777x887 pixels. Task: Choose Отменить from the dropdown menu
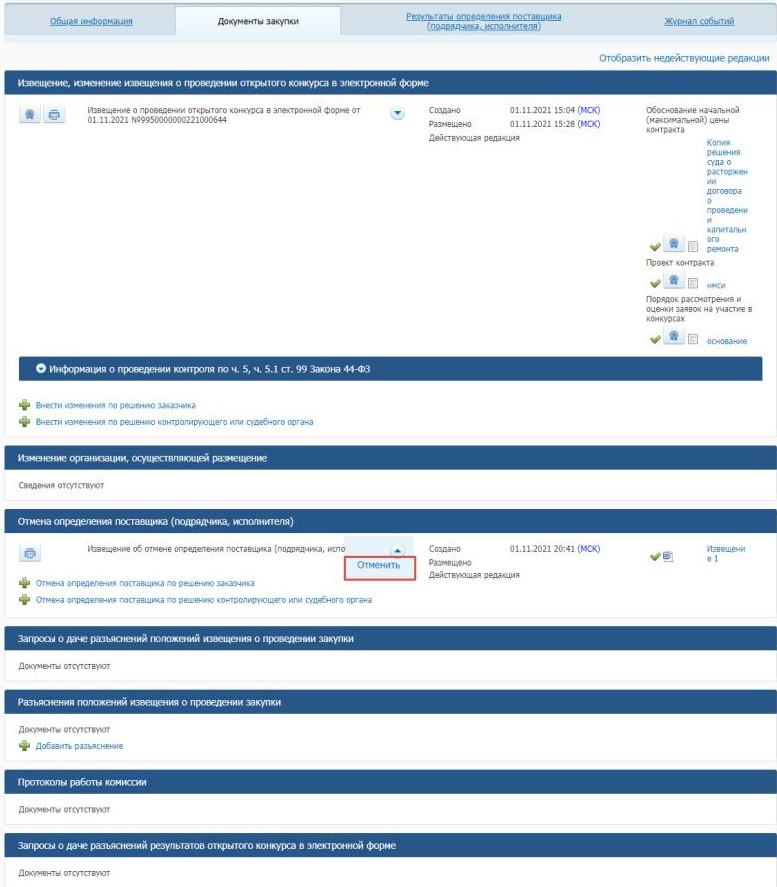[x=379, y=565]
